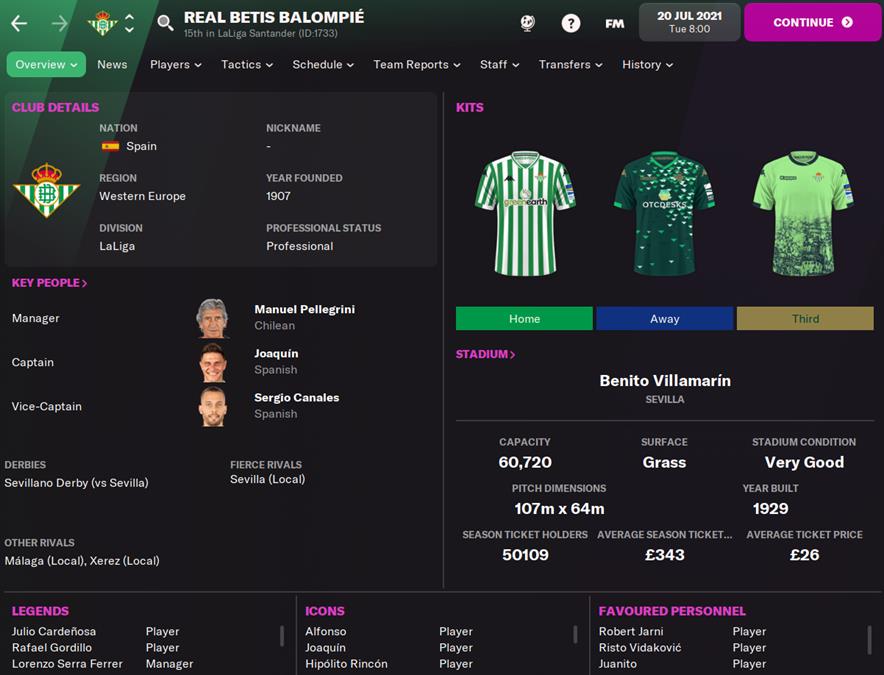
Task: Click the Legends list scrollbar
Action: pos(282,636)
